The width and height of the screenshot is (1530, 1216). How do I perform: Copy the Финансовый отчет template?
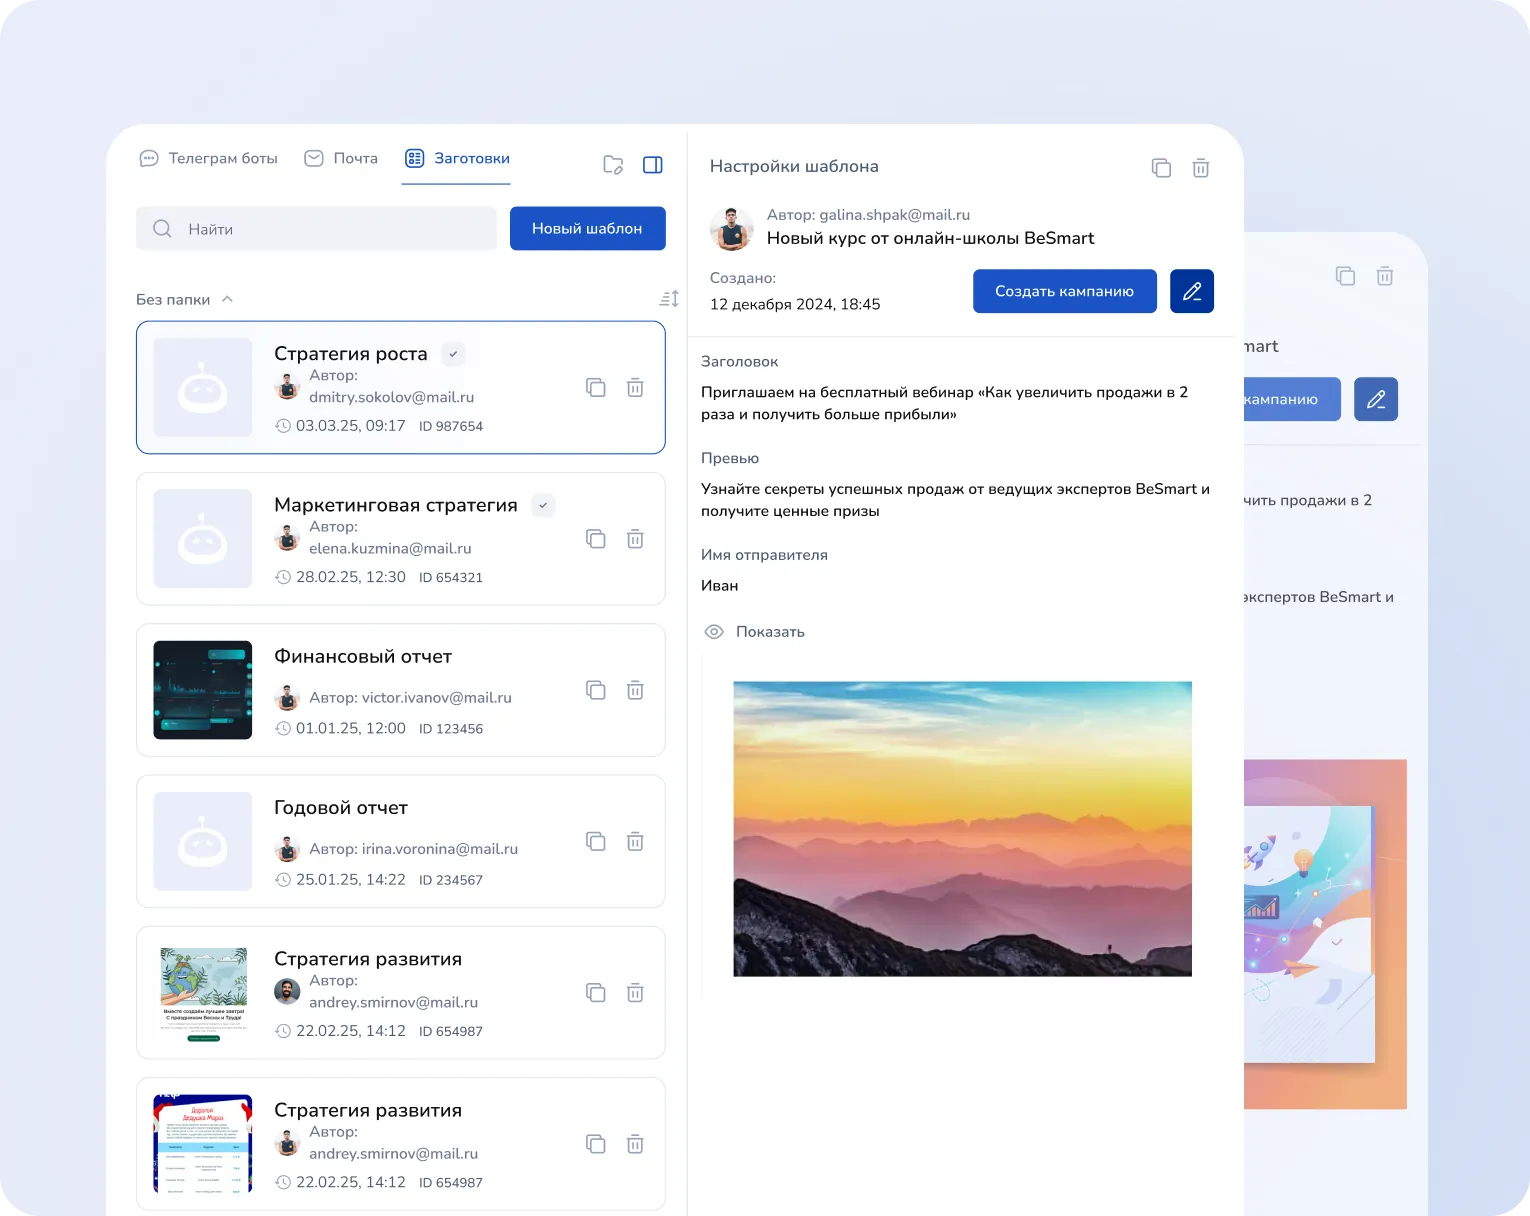(x=596, y=690)
